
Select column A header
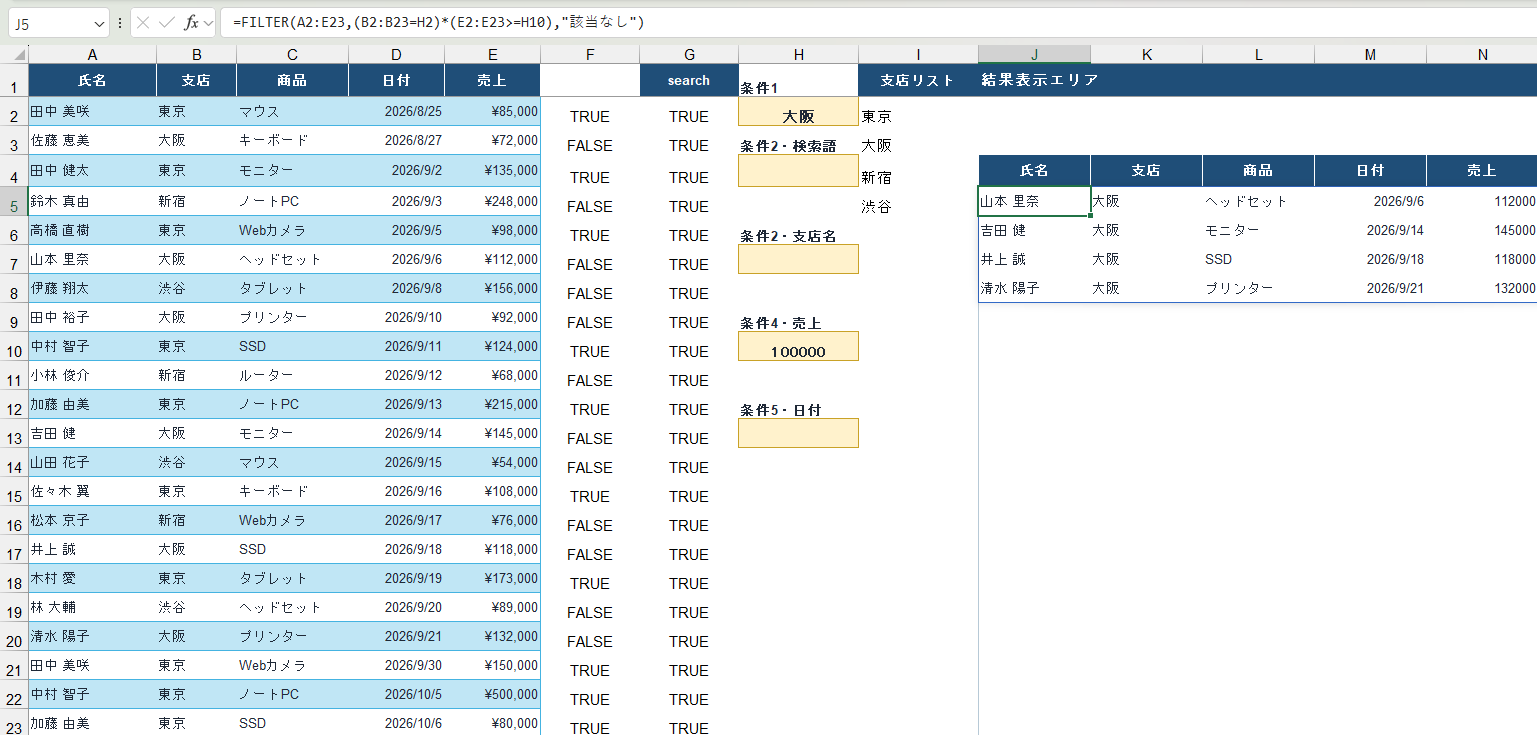[92, 55]
